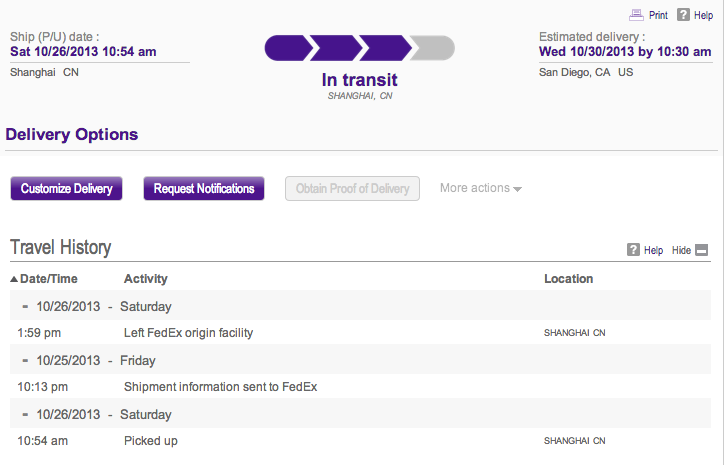This screenshot has width=728, height=465.
Task: Open the Help link in Travel History header
Action: [653, 250]
